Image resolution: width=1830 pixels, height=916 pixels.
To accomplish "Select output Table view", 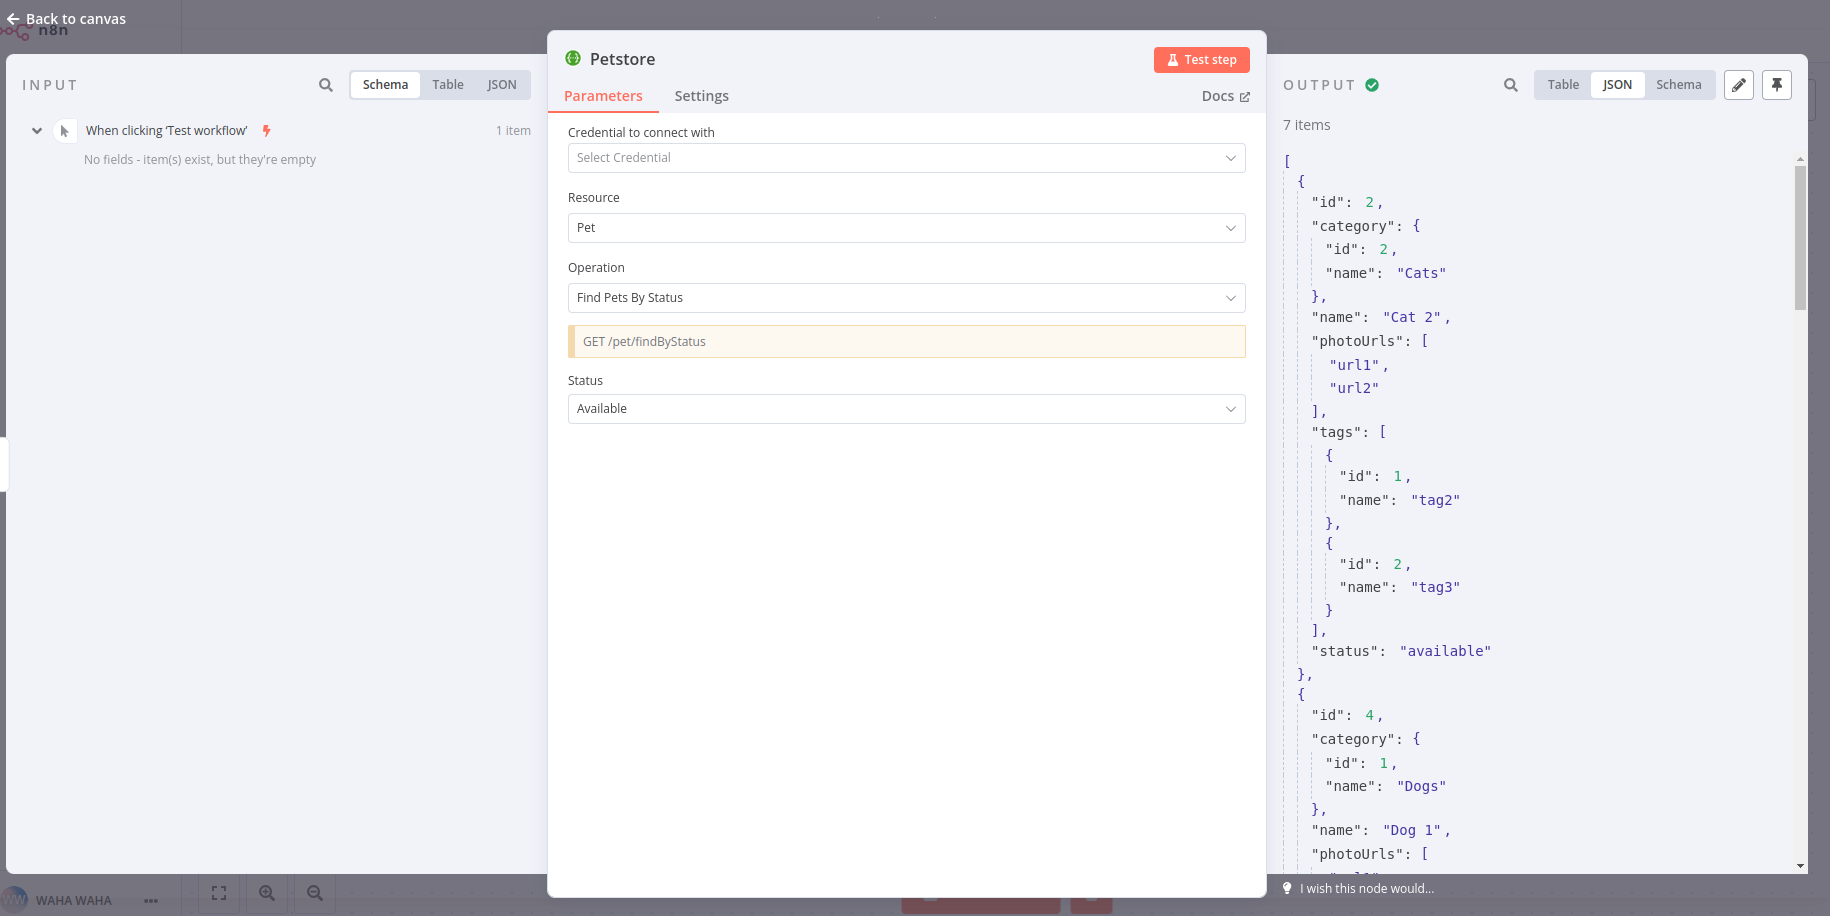I will (1563, 85).
